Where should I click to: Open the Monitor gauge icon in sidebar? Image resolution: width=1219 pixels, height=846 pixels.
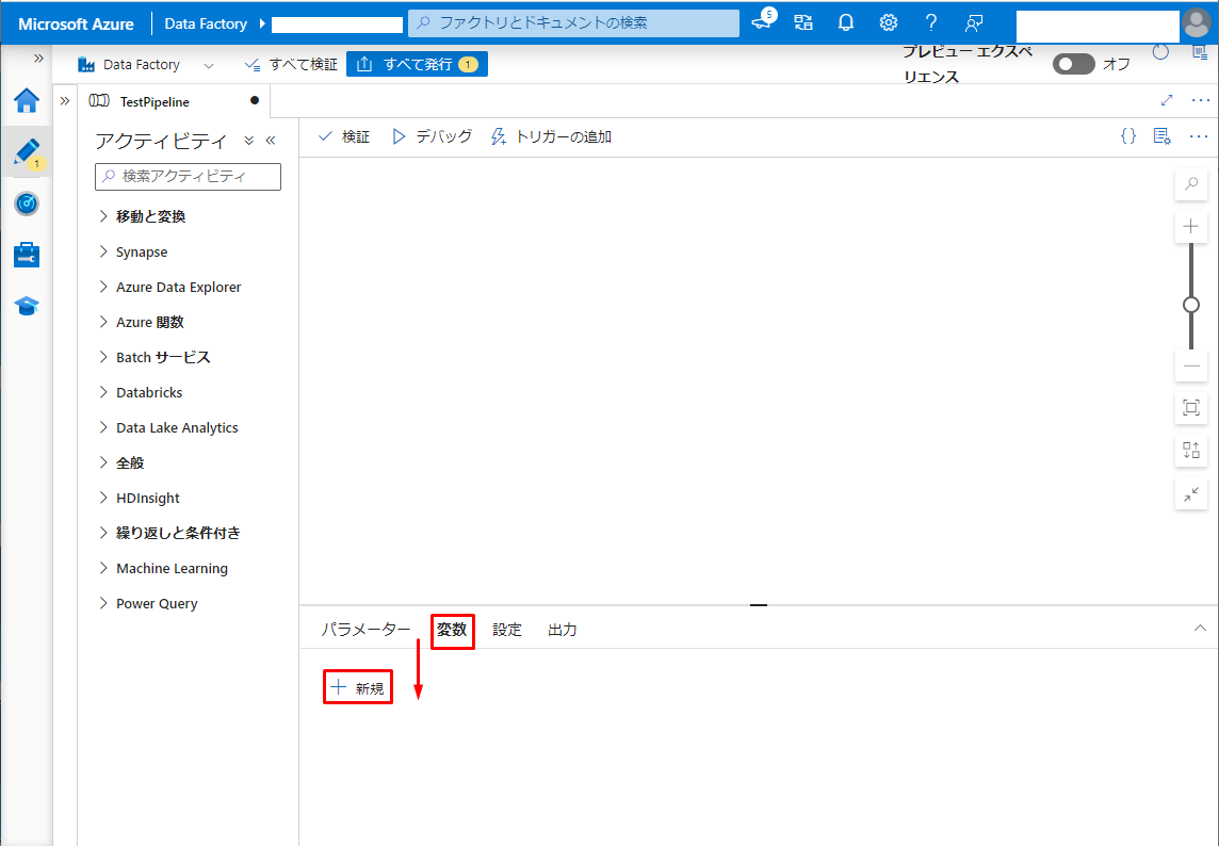tap(27, 204)
